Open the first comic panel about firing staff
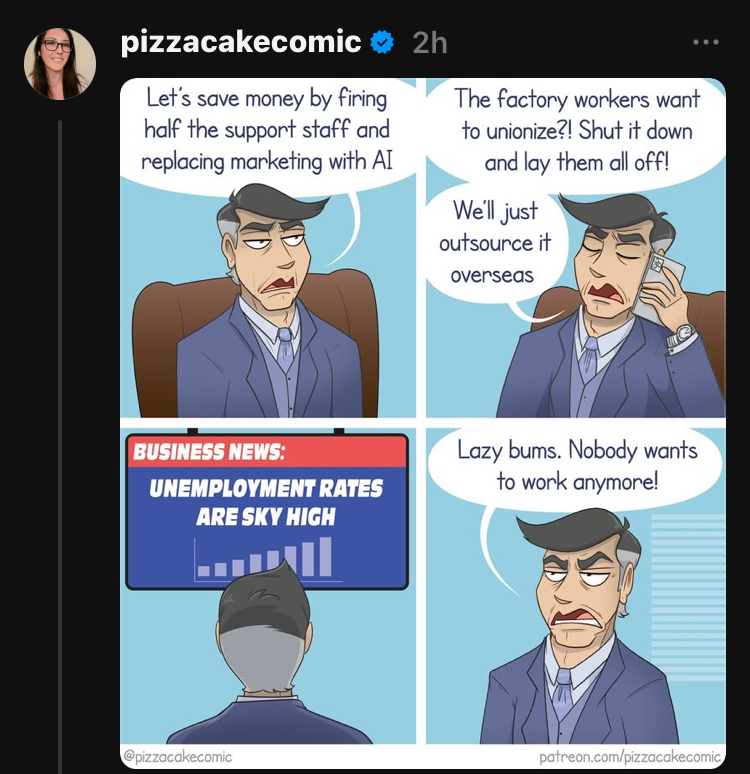This screenshot has height=774, width=750. pyautogui.click(x=268, y=248)
